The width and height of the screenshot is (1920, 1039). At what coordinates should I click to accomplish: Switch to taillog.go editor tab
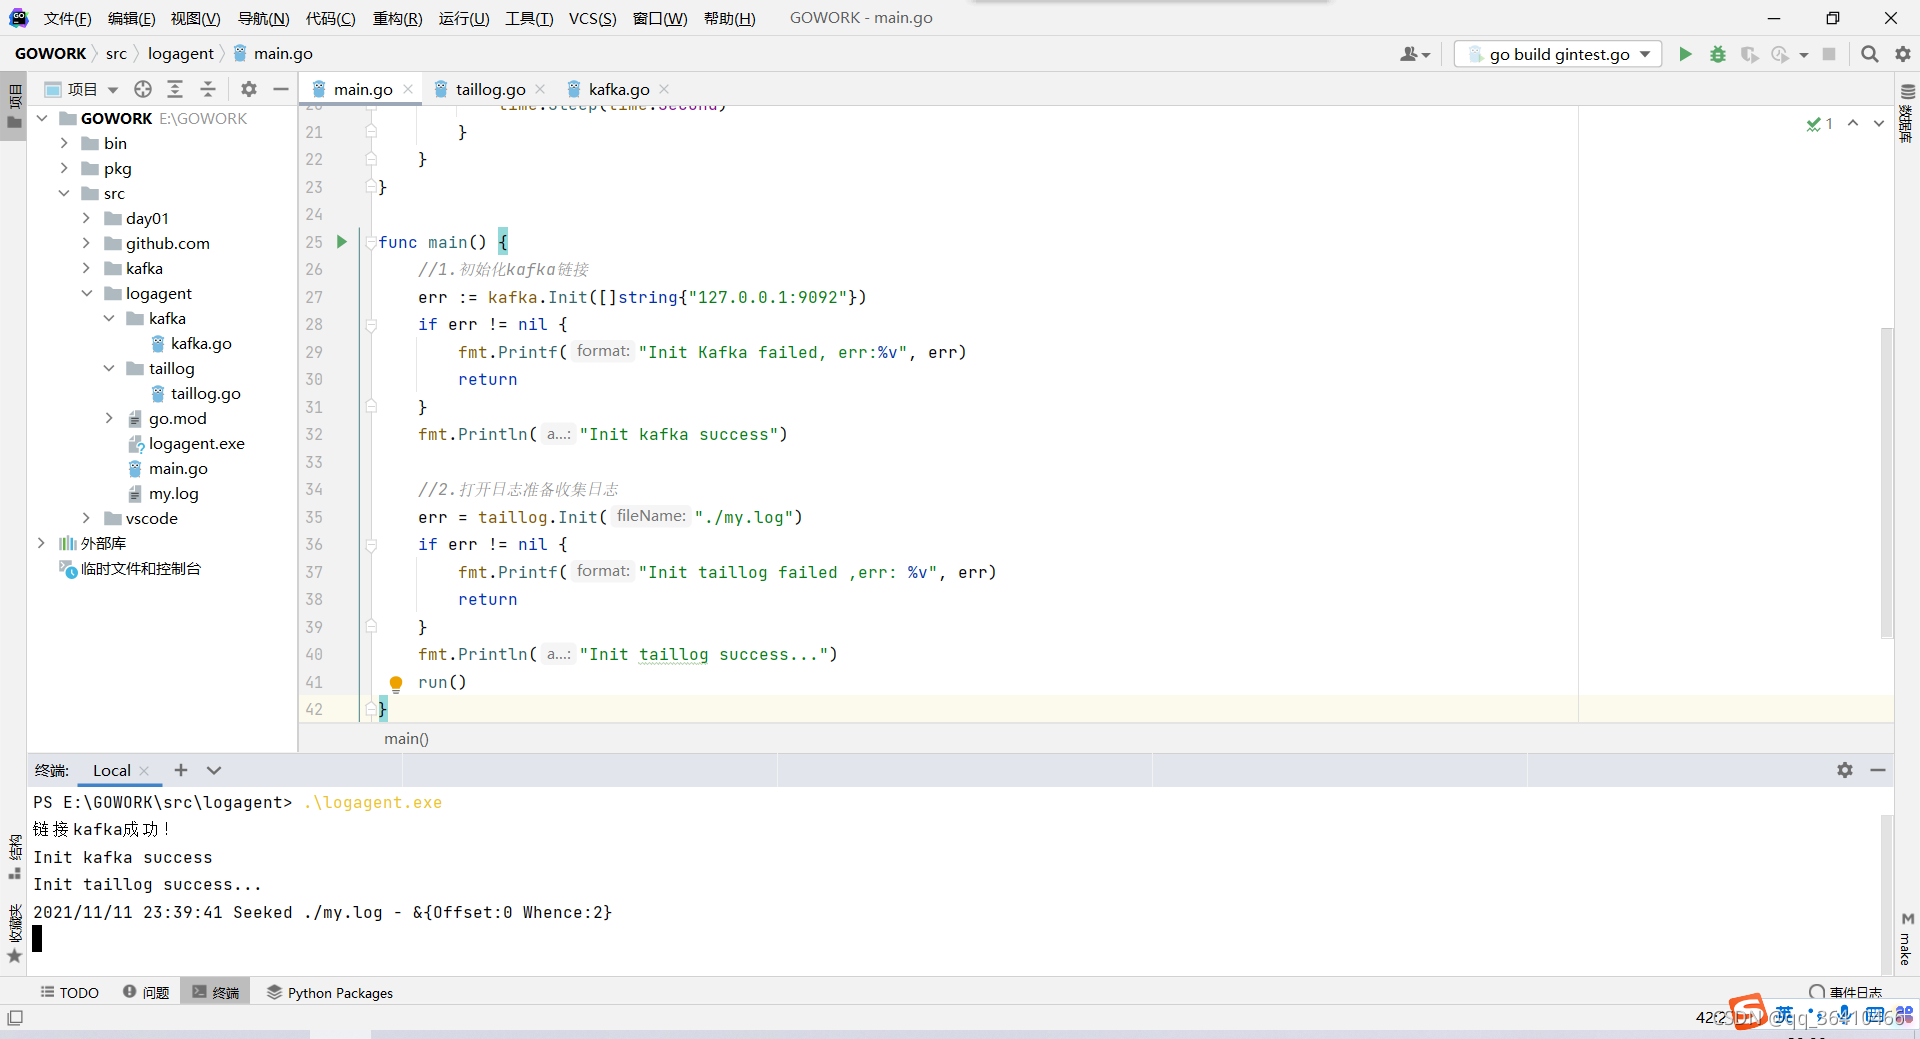point(490,89)
